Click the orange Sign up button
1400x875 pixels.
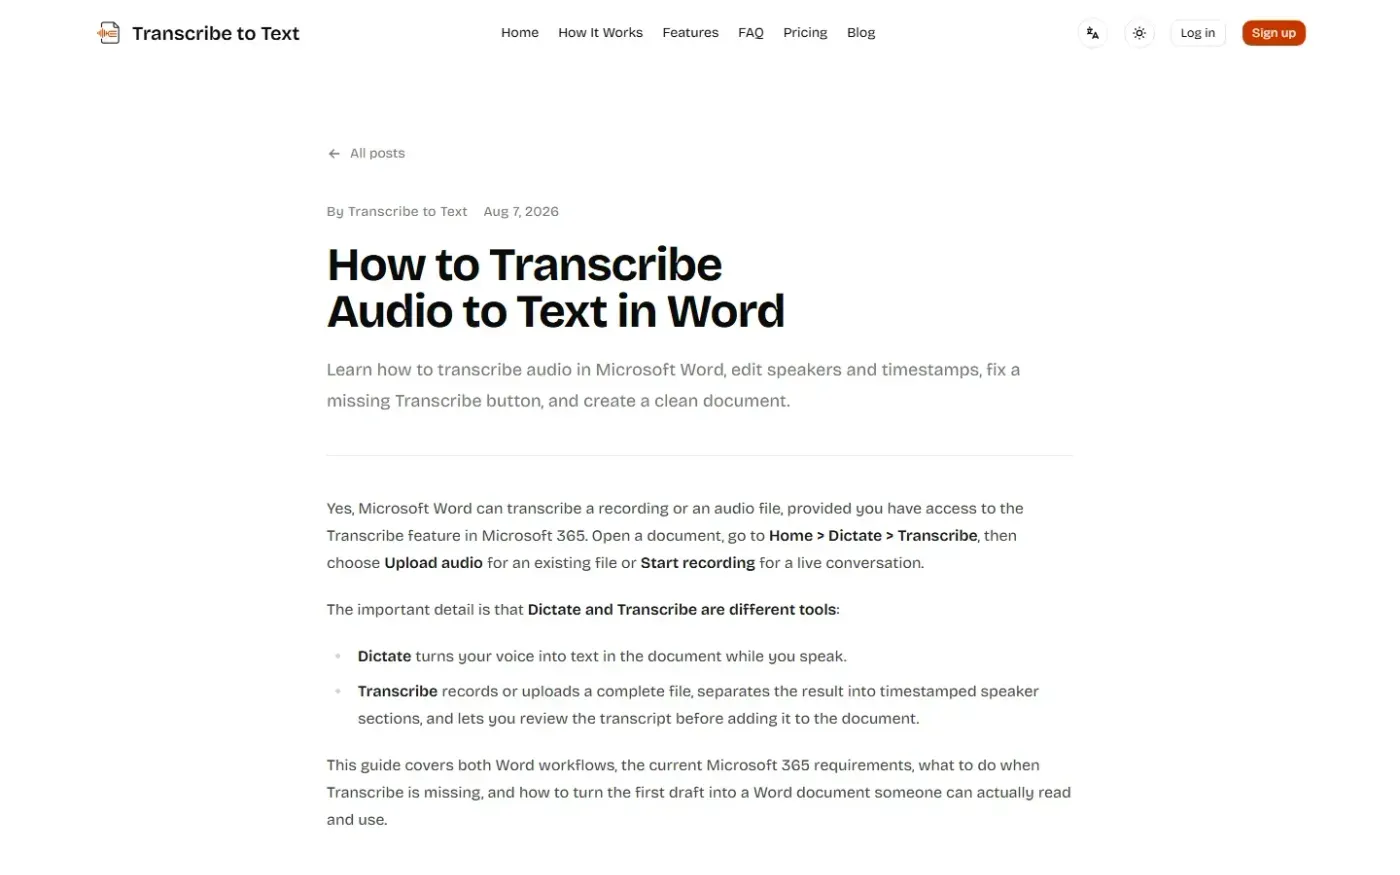pyautogui.click(x=1274, y=33)
